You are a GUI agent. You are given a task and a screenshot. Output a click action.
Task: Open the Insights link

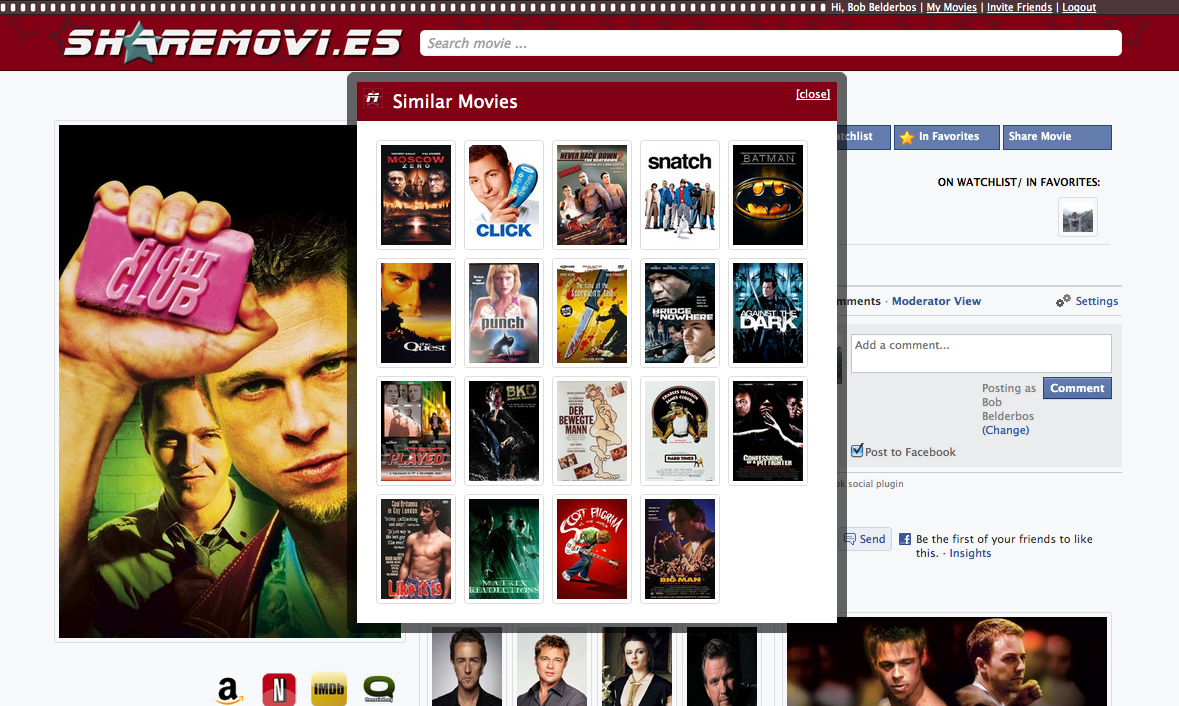tap(970, 553)
